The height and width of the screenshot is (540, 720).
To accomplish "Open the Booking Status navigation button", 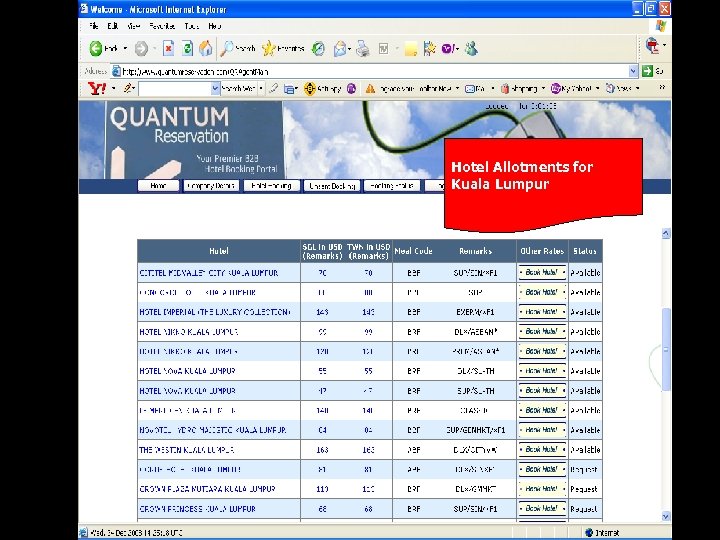I will 392,186.
